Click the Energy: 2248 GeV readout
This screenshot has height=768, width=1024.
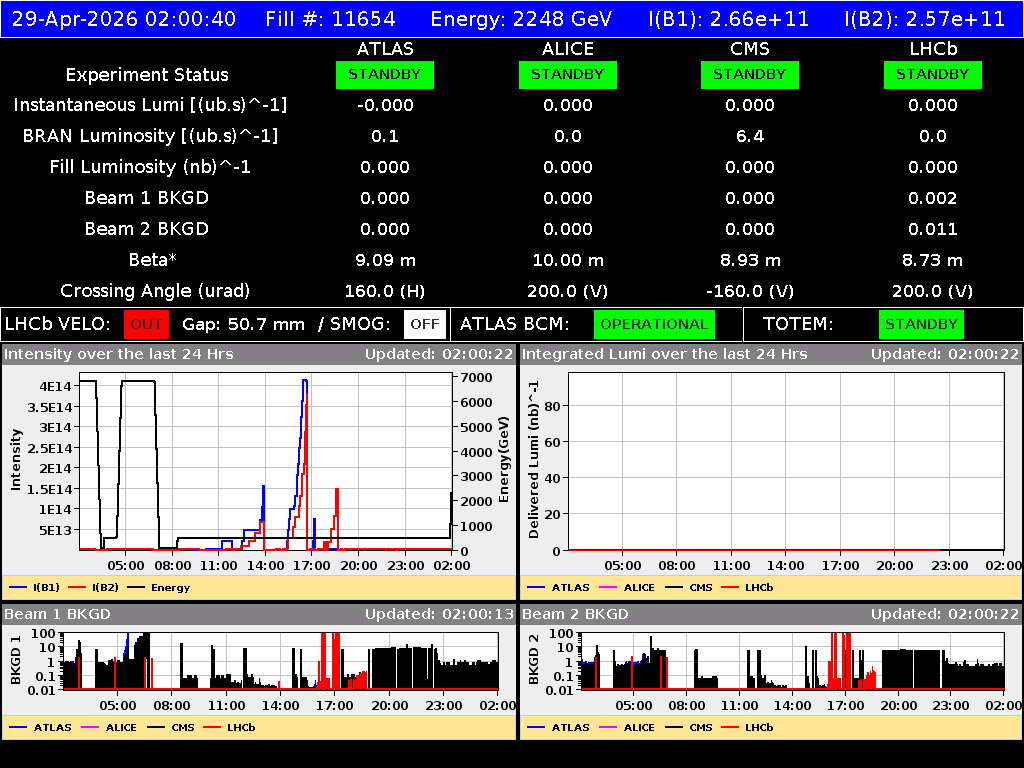[x=521, y=19]
